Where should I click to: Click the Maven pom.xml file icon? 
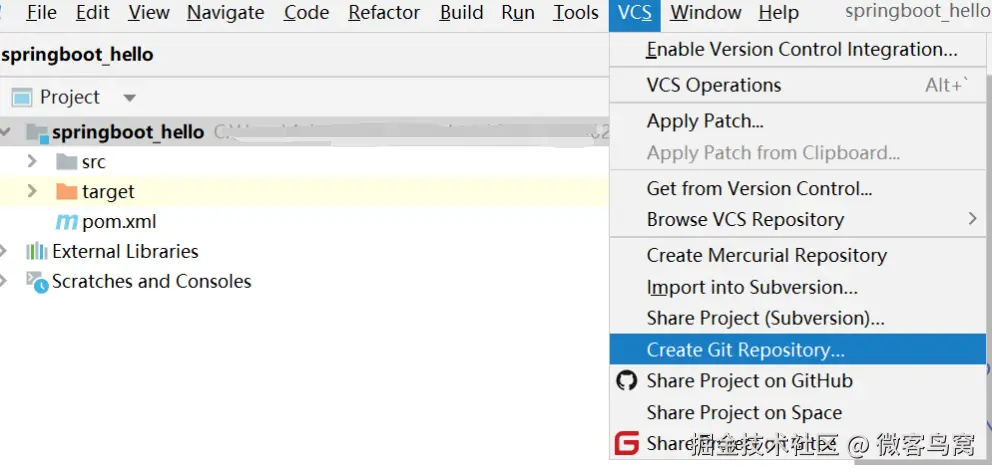coord(67,222)
